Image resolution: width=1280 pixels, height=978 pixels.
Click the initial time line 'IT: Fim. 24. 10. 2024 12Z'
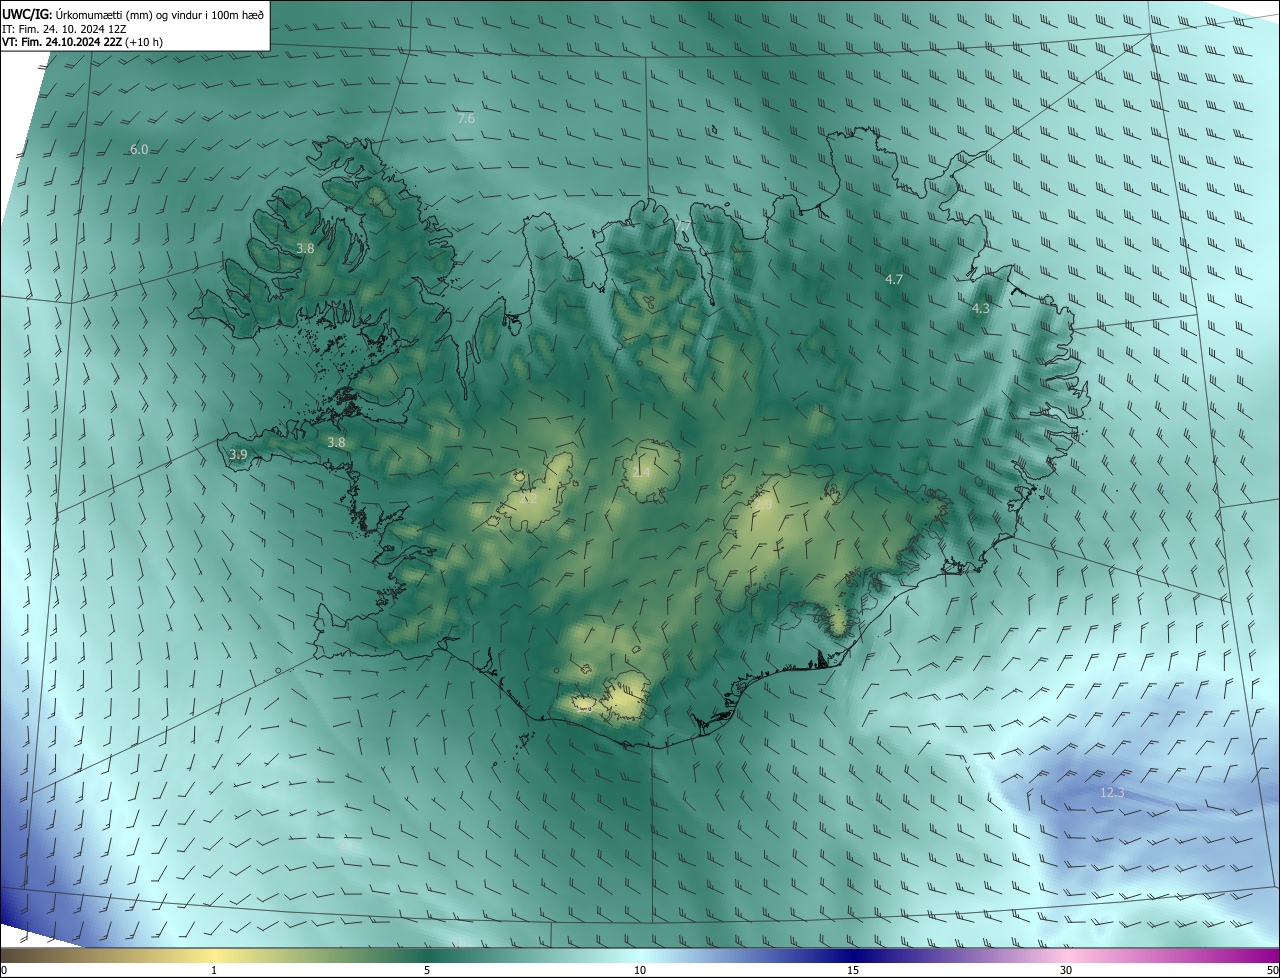(64, 28)
